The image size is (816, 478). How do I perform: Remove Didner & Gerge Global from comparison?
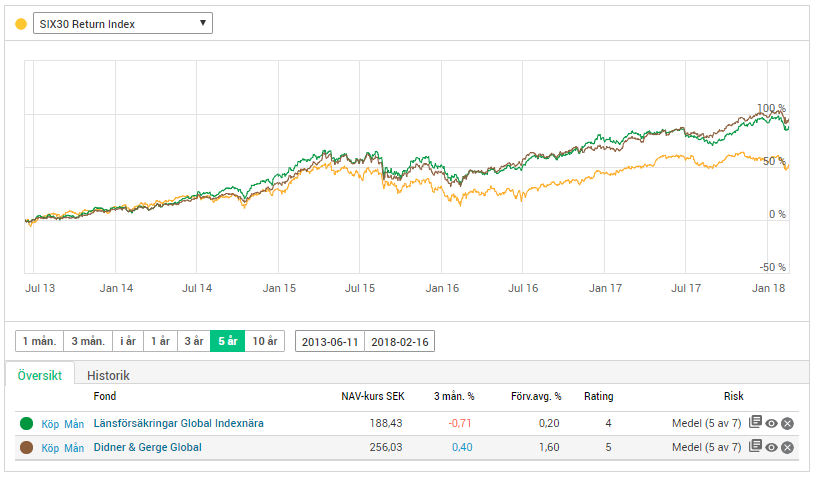pos(788,447)
